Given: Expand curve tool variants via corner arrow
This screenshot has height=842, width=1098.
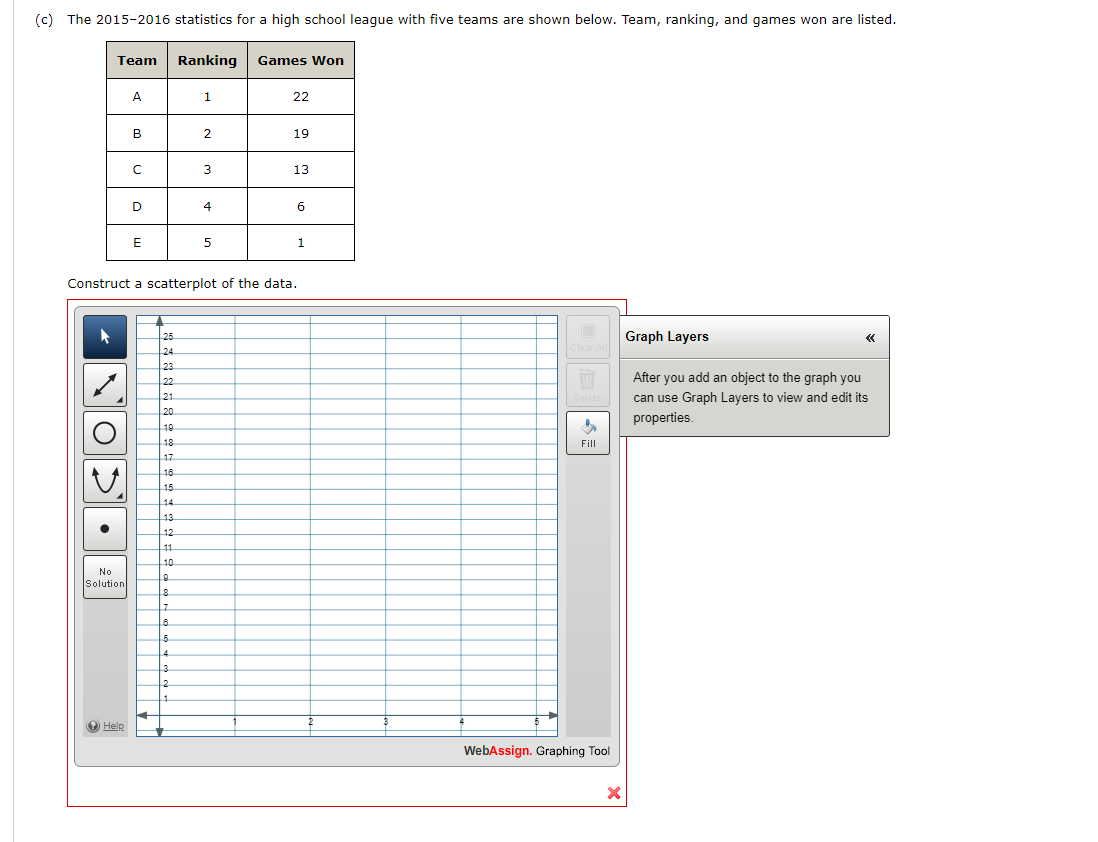Looking at the screenshot, I should click(122, 497).
